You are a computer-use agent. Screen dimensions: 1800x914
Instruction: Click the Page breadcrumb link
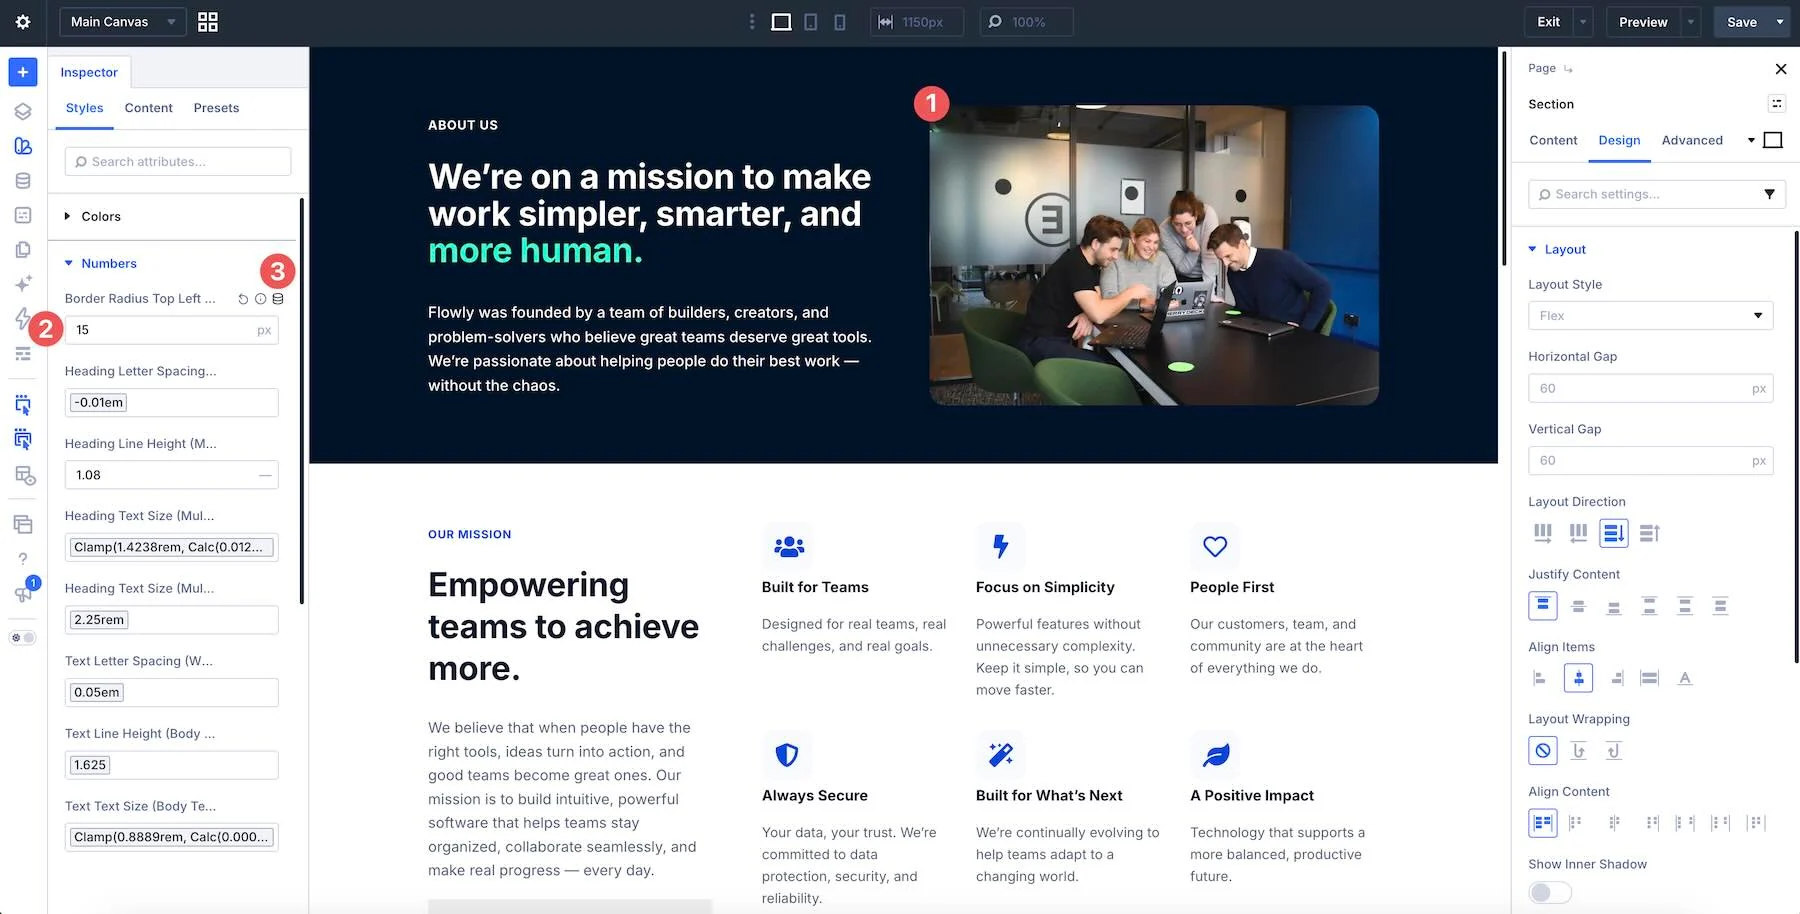1542,68
